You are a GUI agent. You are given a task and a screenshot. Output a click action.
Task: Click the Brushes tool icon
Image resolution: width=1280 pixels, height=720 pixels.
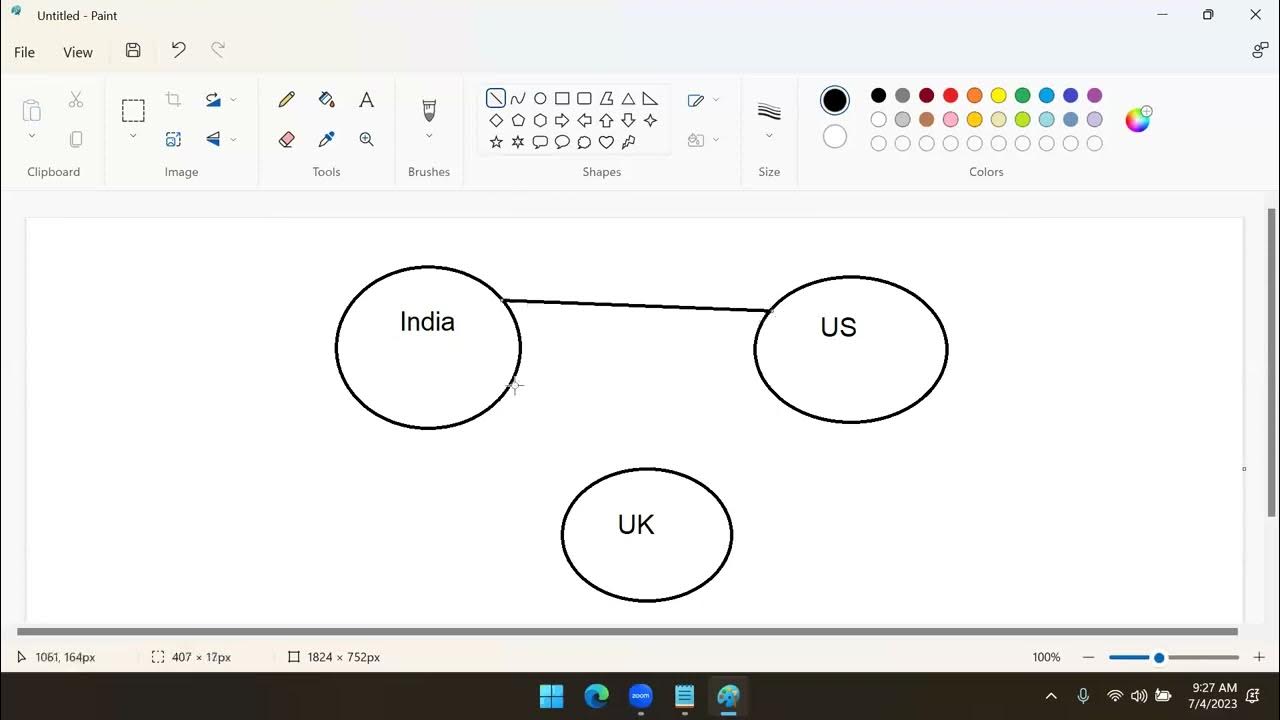tap(429, 109)
